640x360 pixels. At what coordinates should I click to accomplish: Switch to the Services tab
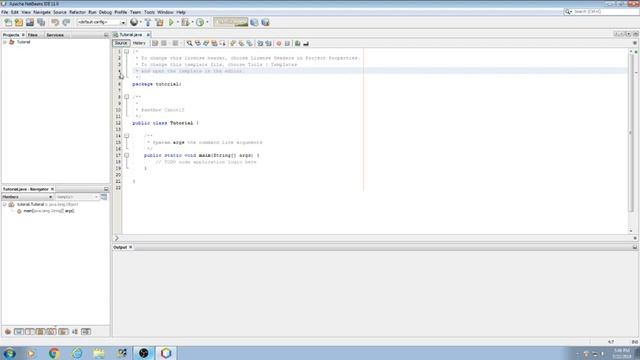coord(55,35)
